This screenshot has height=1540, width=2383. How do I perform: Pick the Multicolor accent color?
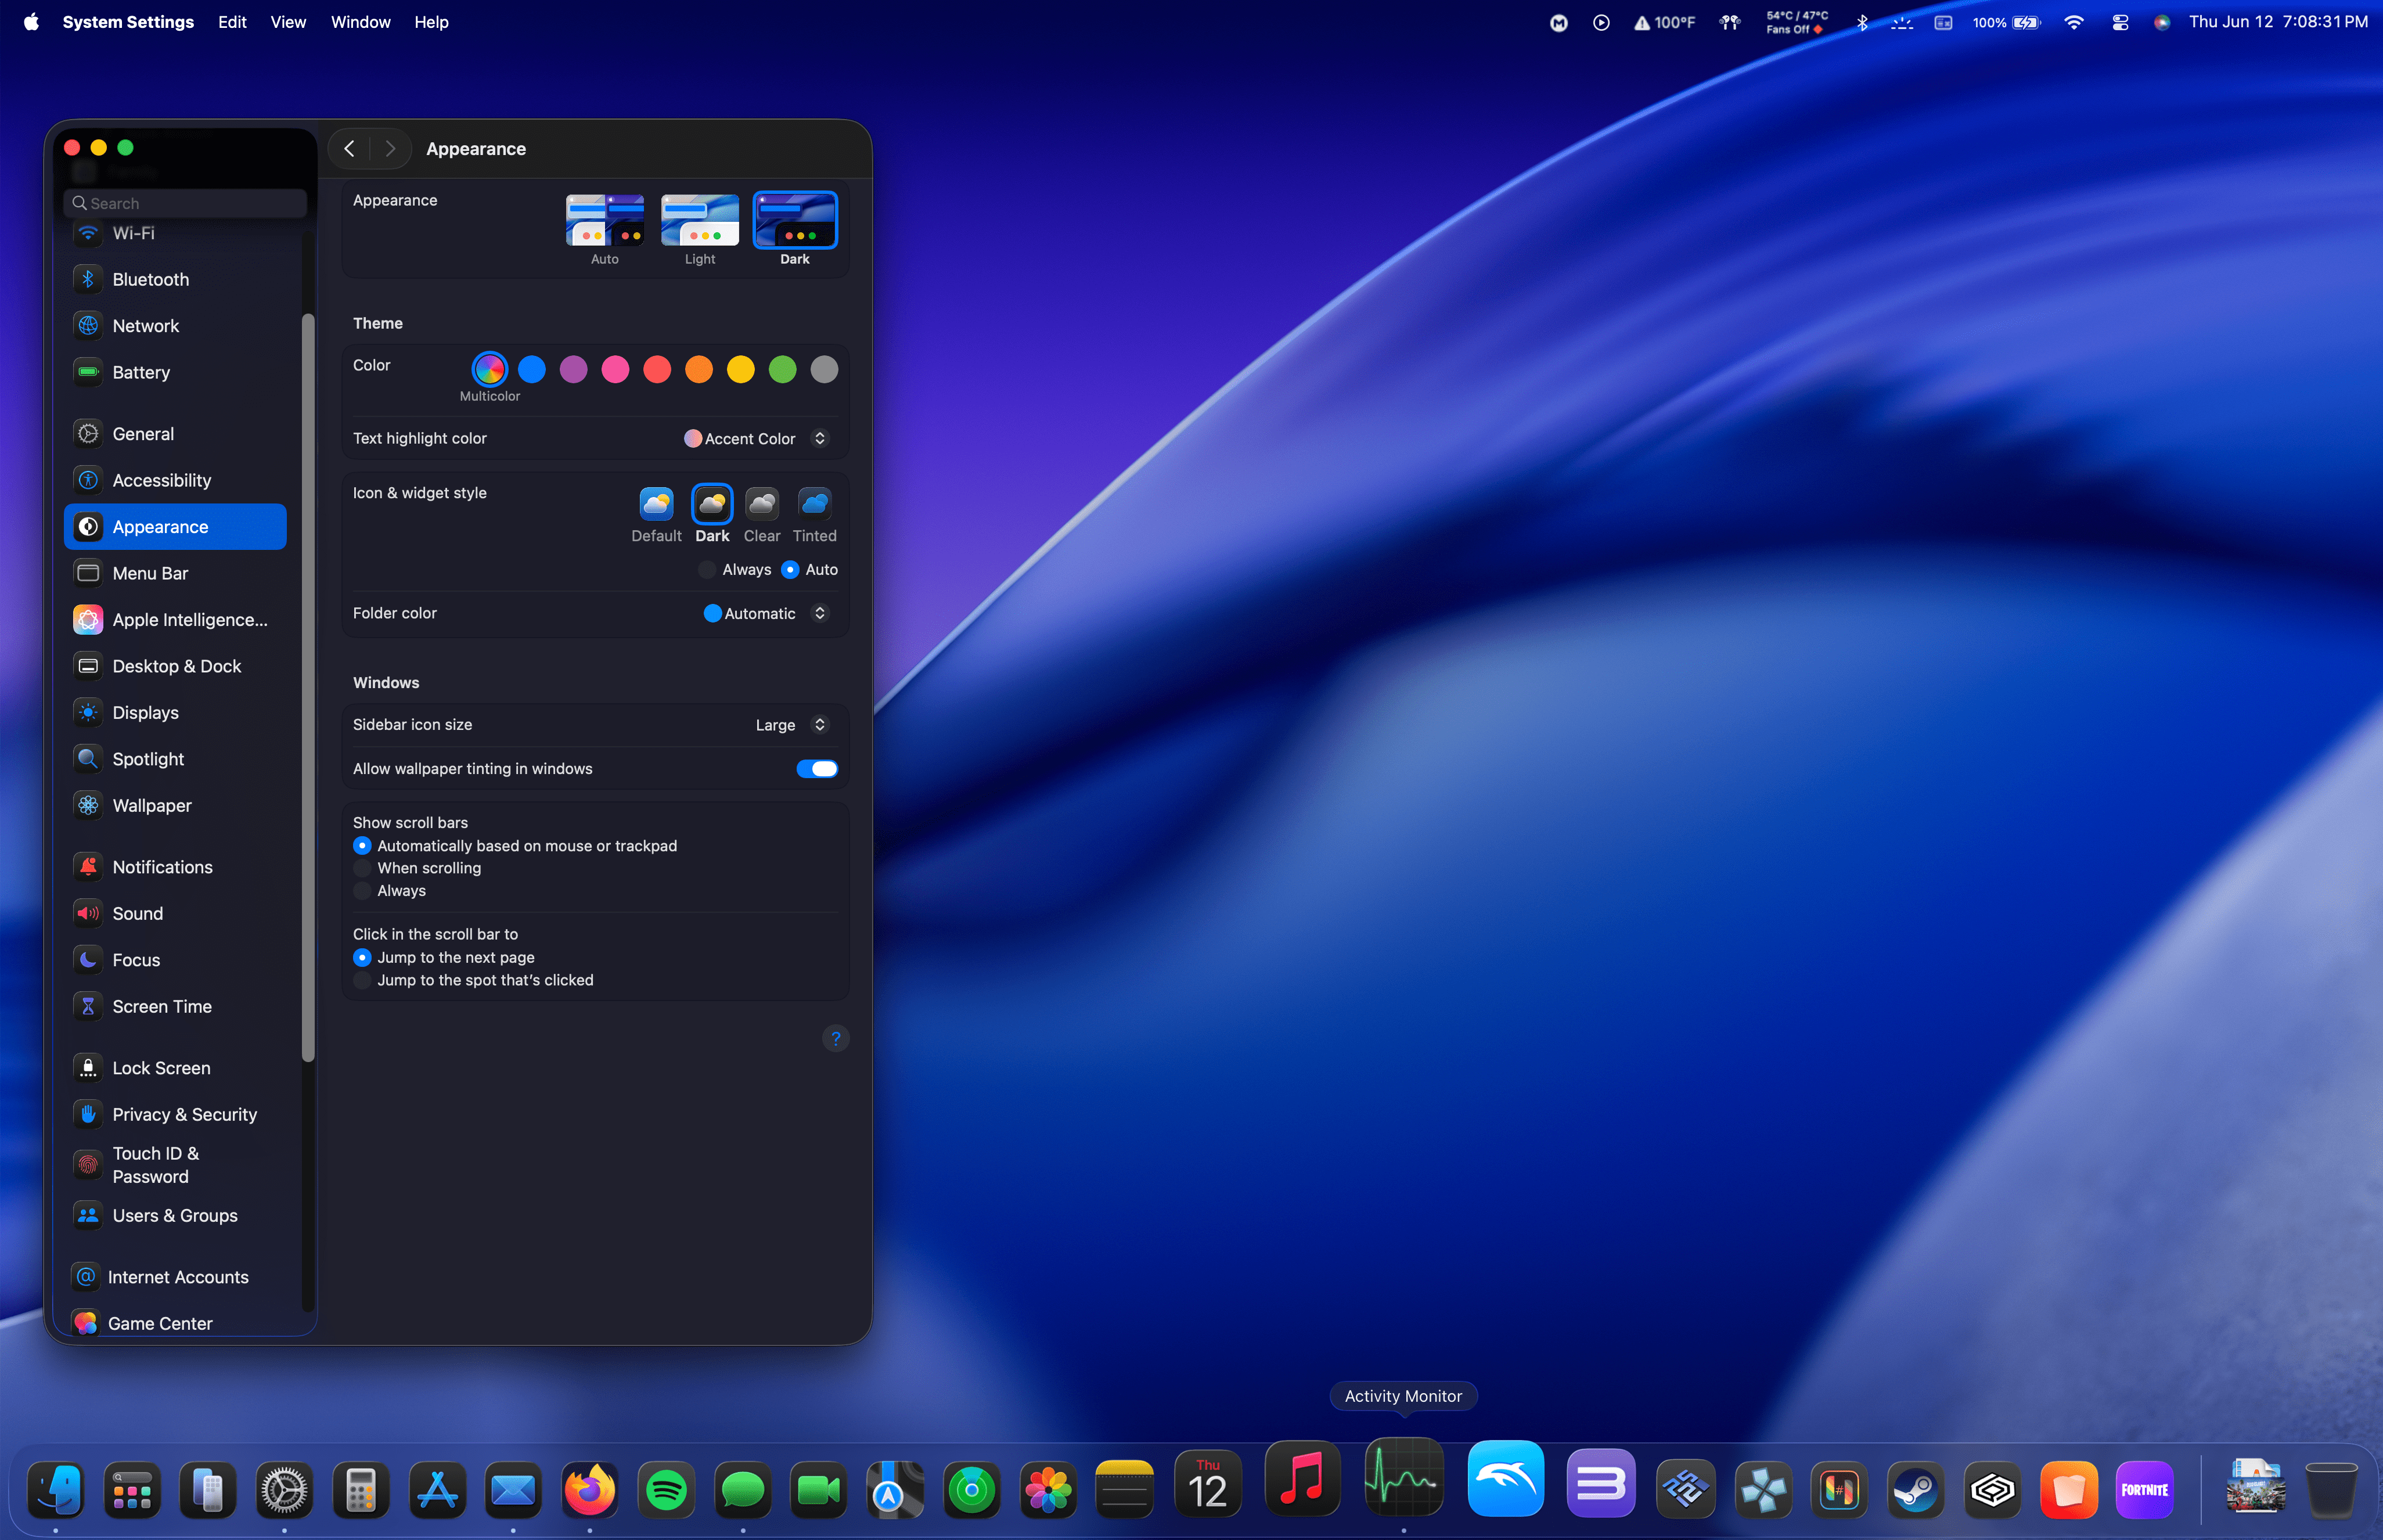(490, 370)
